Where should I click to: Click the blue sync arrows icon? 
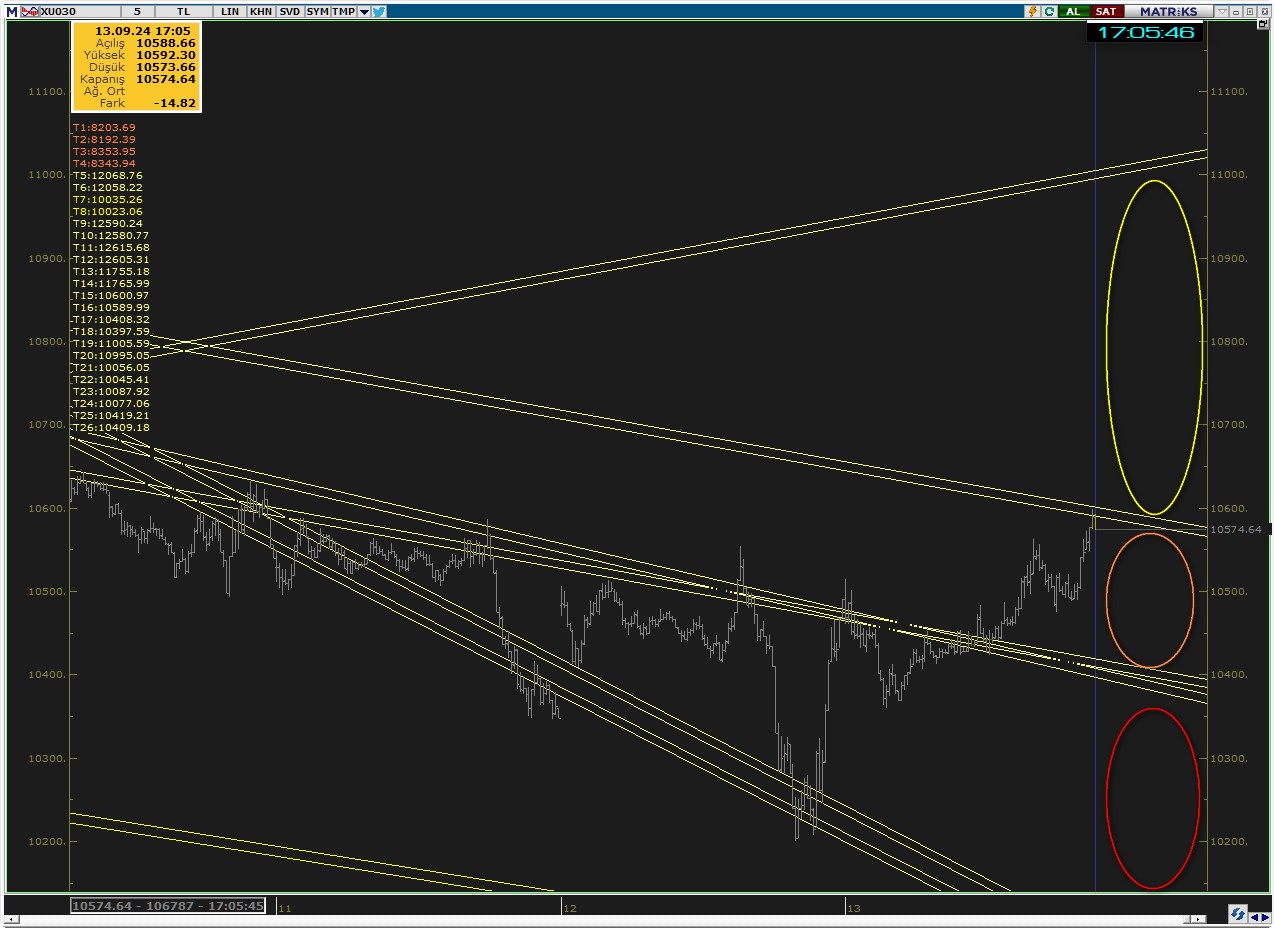point(1237,915)
